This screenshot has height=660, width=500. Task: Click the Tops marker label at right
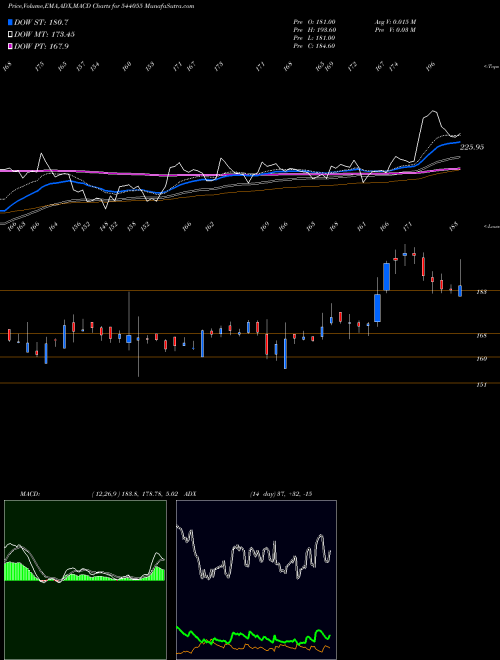[492, 67]
